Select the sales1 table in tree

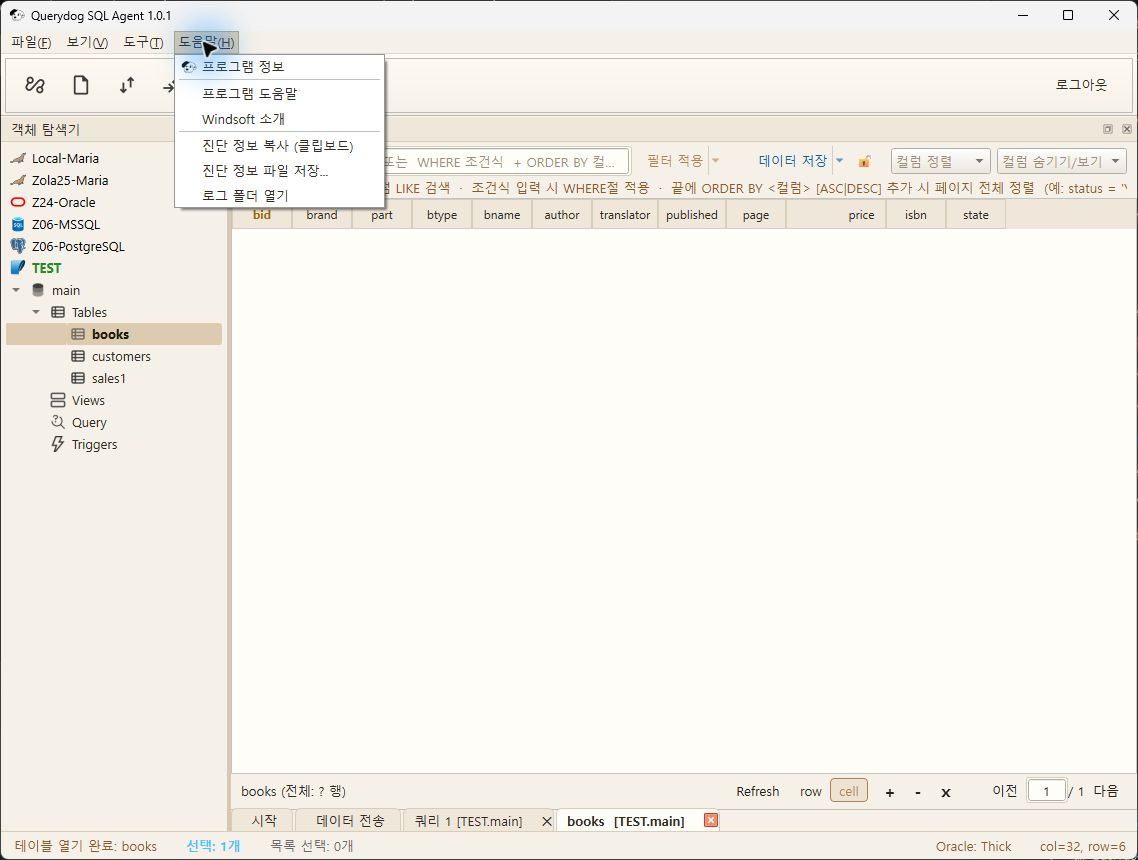pyautogui.click(x=109, y=378)
